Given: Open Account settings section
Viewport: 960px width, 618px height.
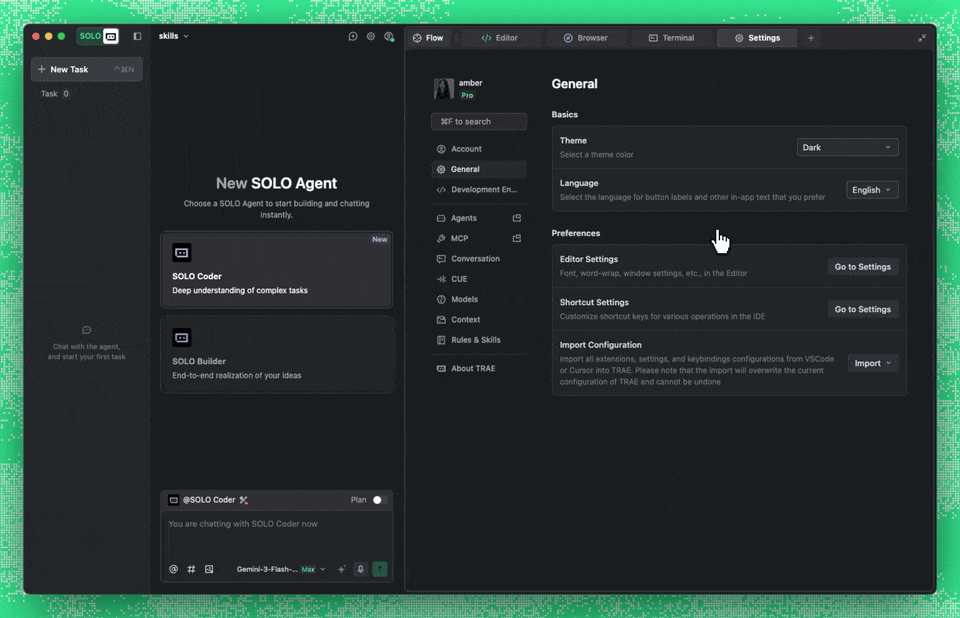Looking at the screenshot, I should 479,149.
